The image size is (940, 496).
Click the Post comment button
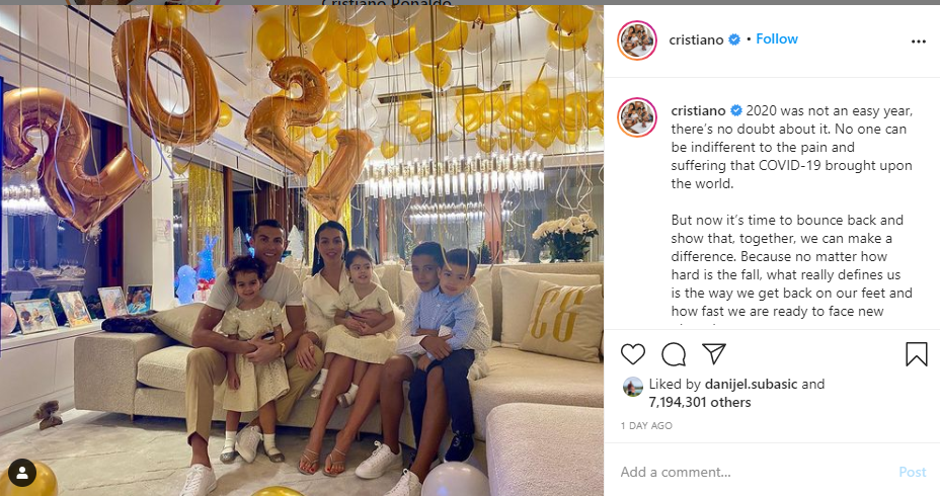(x=912, y=472)
